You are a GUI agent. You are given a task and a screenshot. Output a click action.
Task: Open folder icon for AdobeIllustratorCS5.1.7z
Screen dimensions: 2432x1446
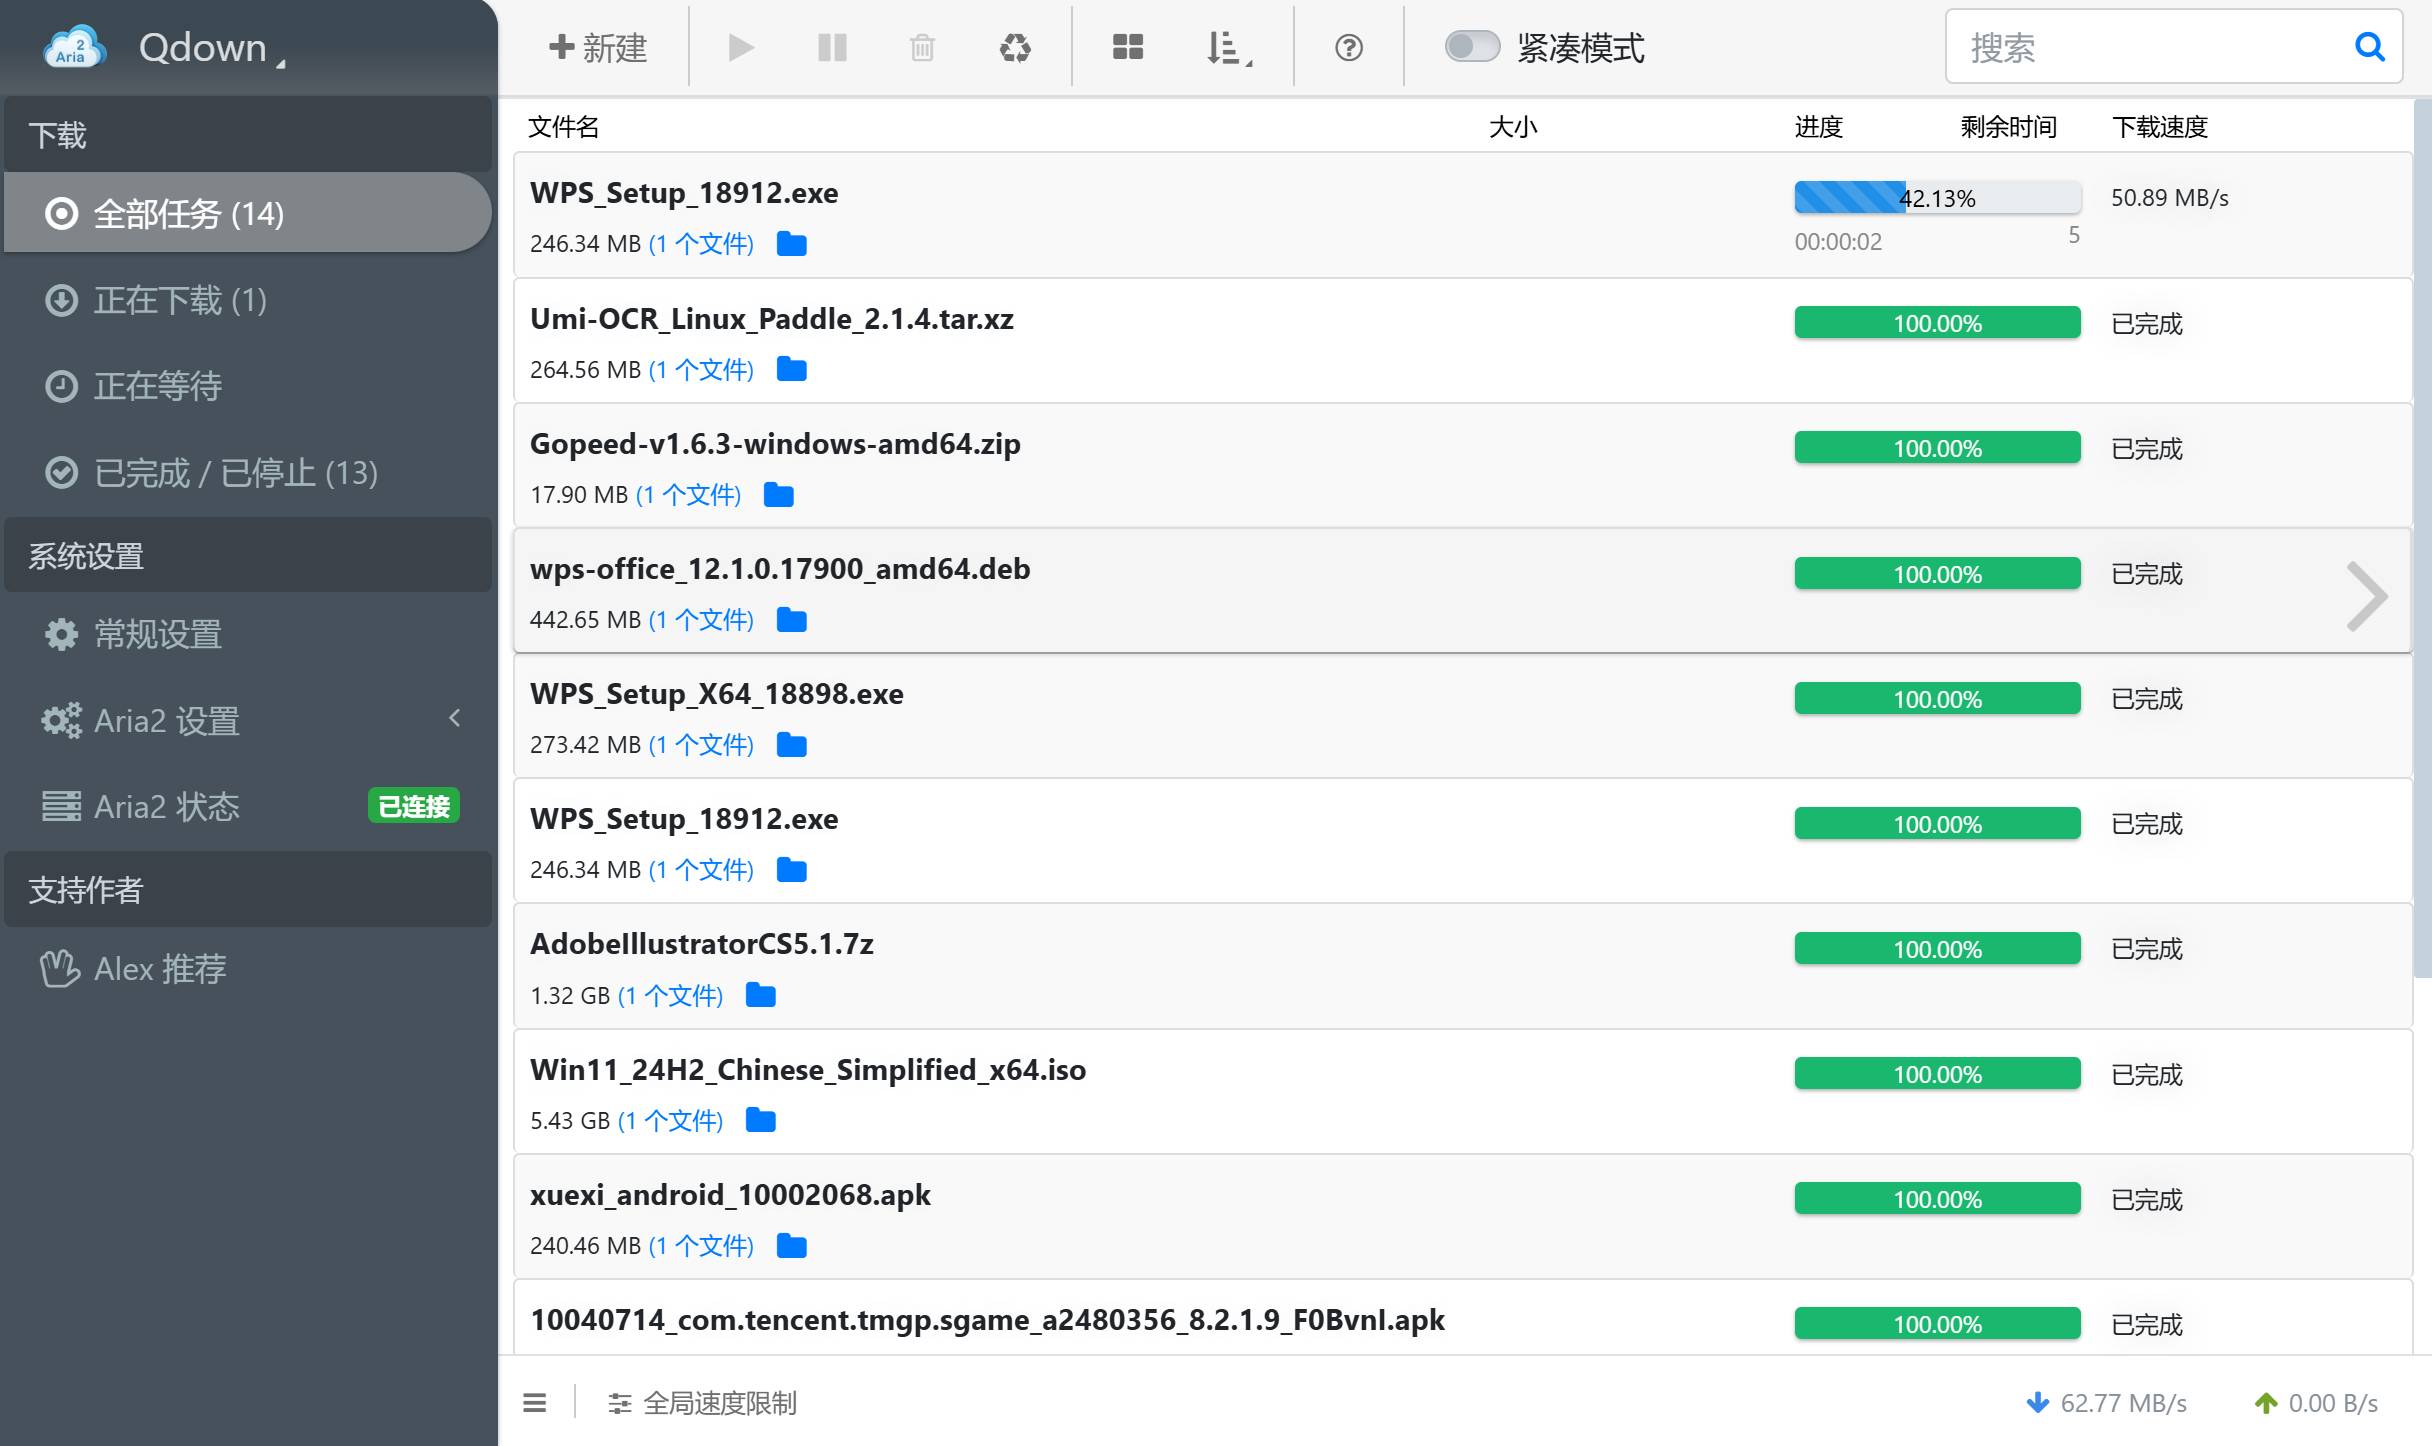coord(761,995)
